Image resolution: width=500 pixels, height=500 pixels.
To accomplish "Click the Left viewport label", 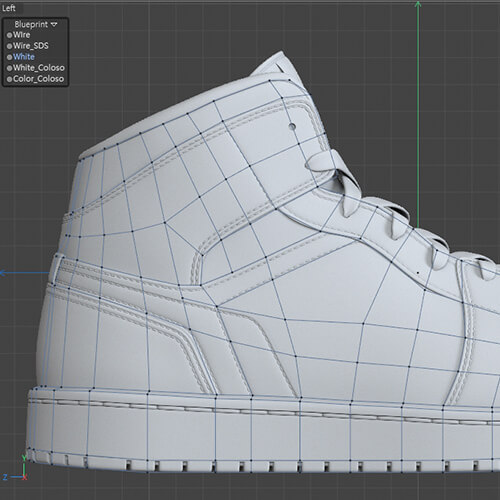I will click(x=9, y=8).
